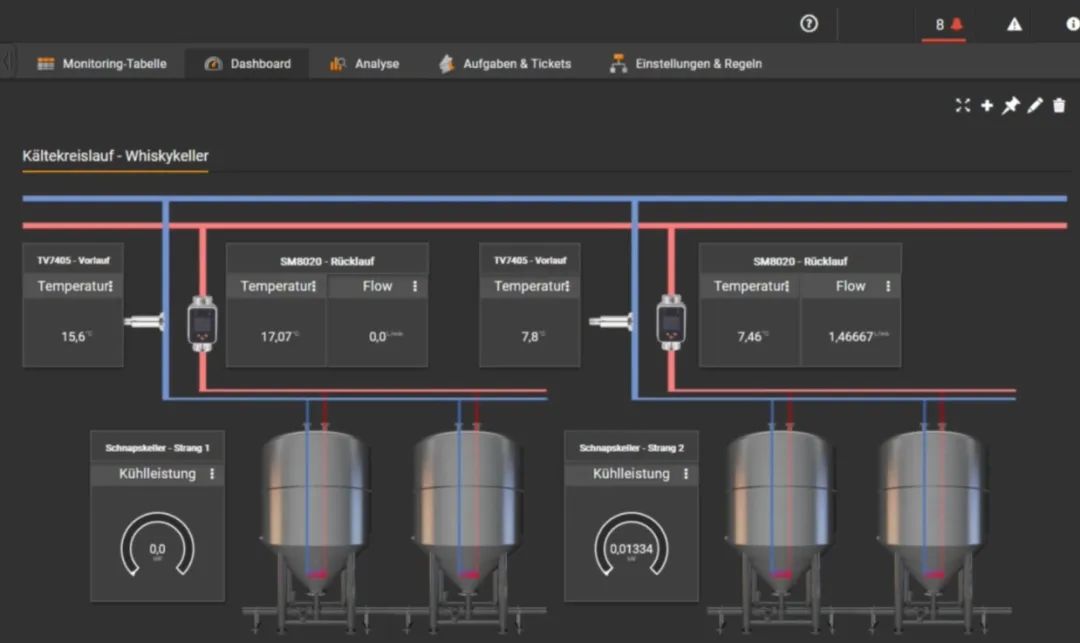Delete dashboard using the trash icon

pyautogui.click(x=1059, y=105)
